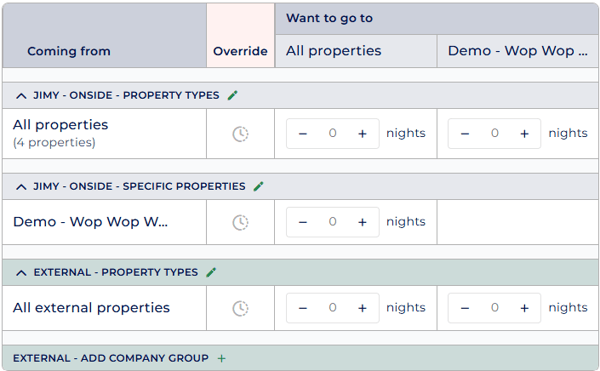Increase nights for All properties to All properties

pos(362,133)
